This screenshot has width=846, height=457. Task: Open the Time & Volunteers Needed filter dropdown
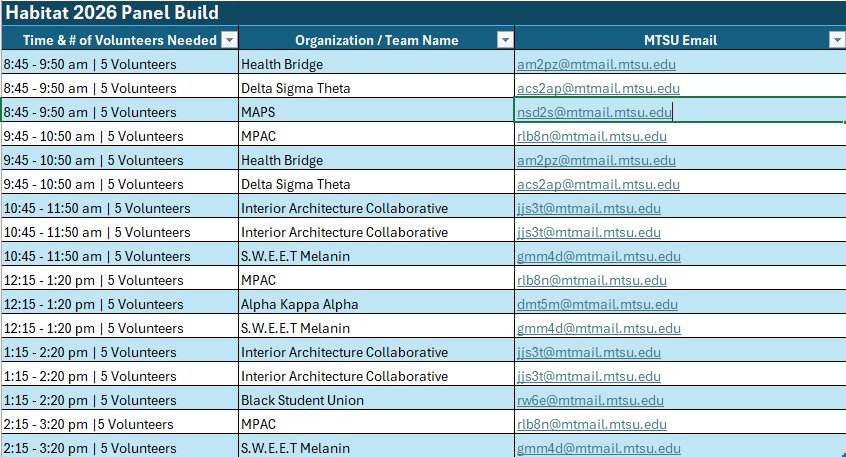(x=229, y=40)
